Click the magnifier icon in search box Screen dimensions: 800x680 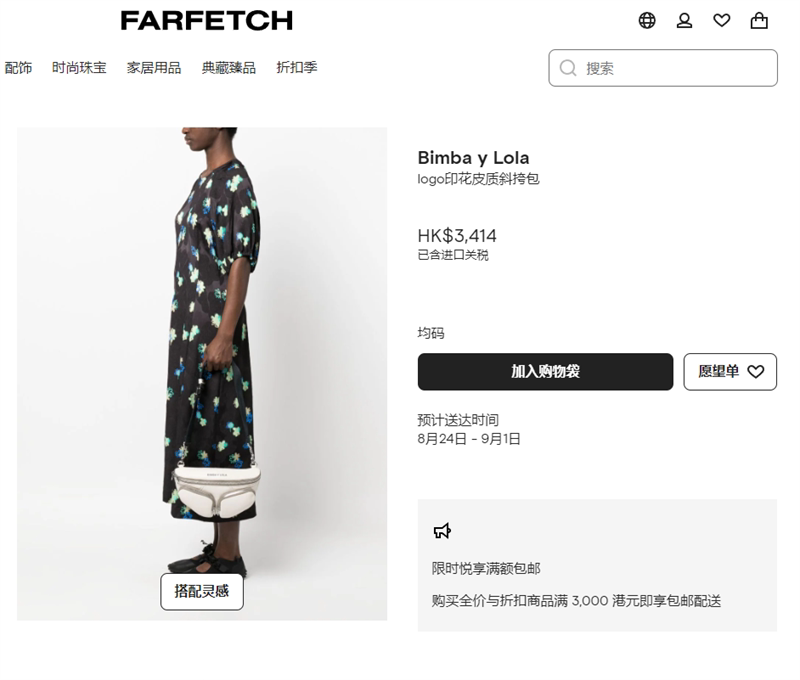(567, 68)
